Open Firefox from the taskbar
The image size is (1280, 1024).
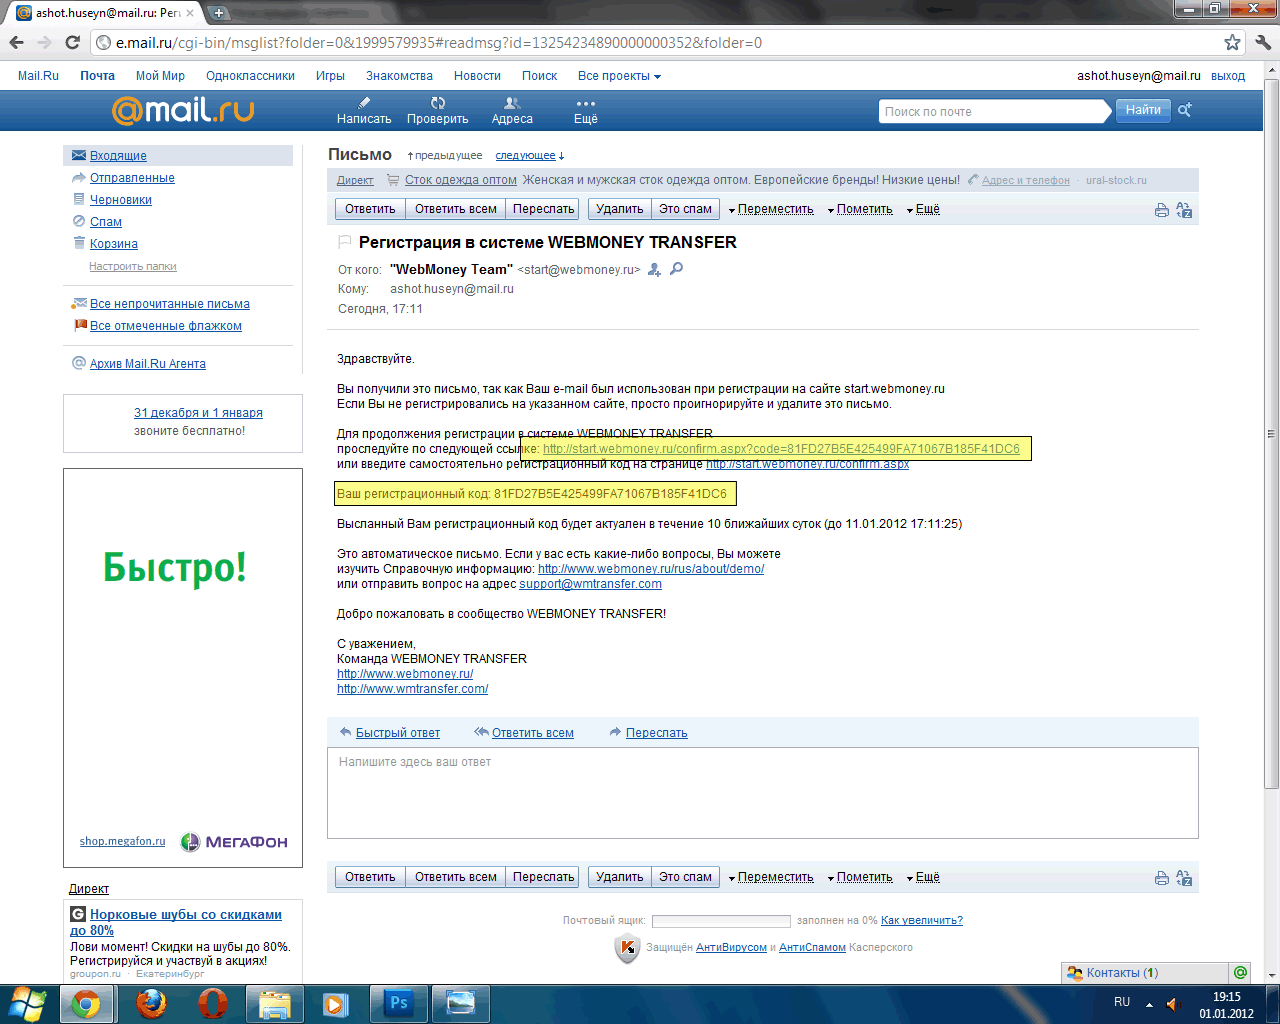pos(151,1003)
